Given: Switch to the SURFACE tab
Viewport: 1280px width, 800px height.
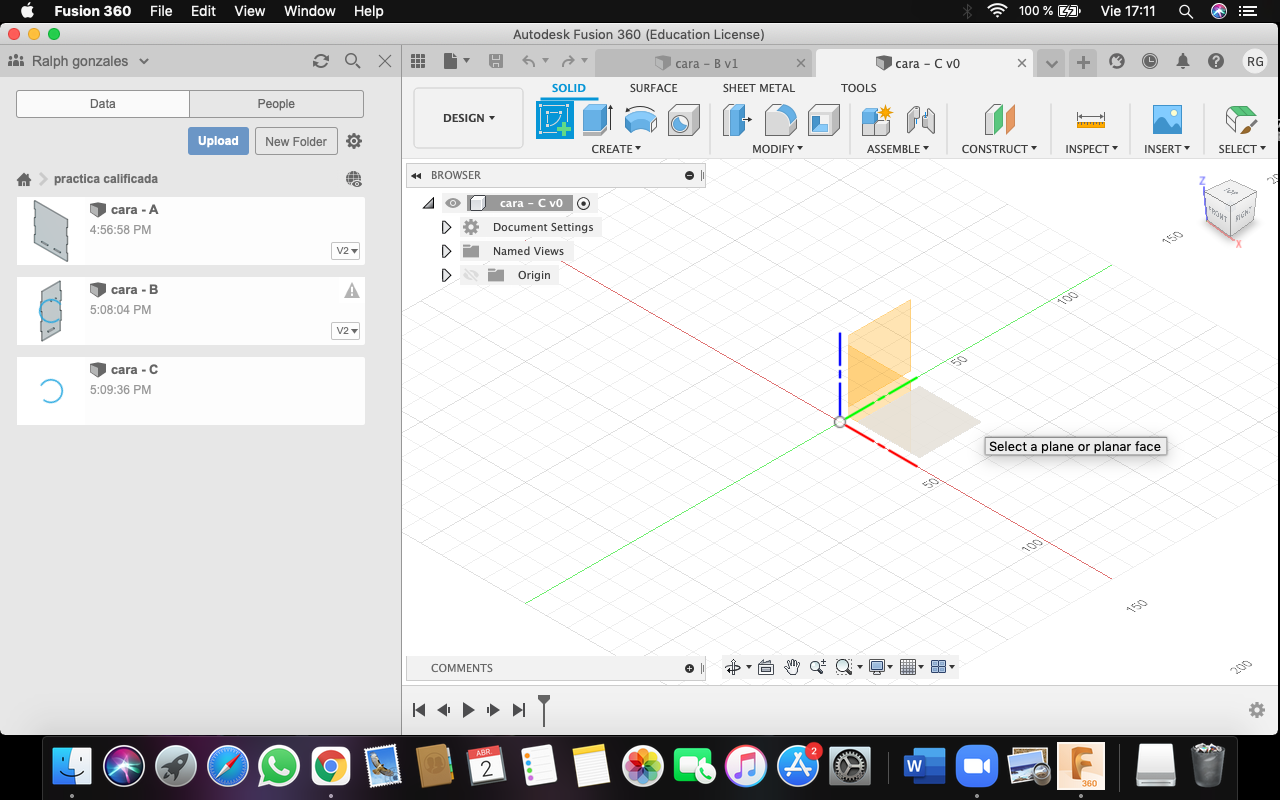Looking at the screenshot, I should [653, 88].
